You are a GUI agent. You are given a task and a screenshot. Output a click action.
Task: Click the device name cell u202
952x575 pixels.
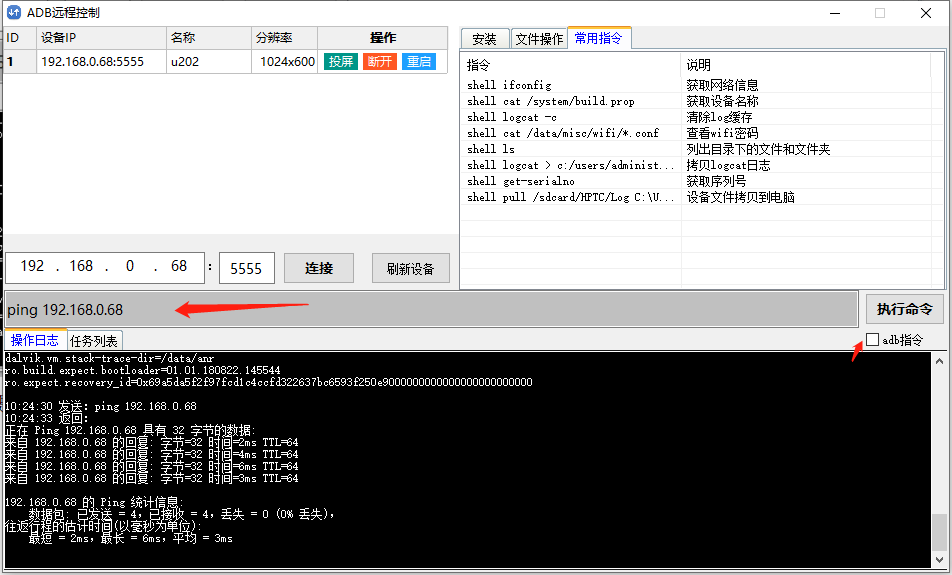click(209, 61)
